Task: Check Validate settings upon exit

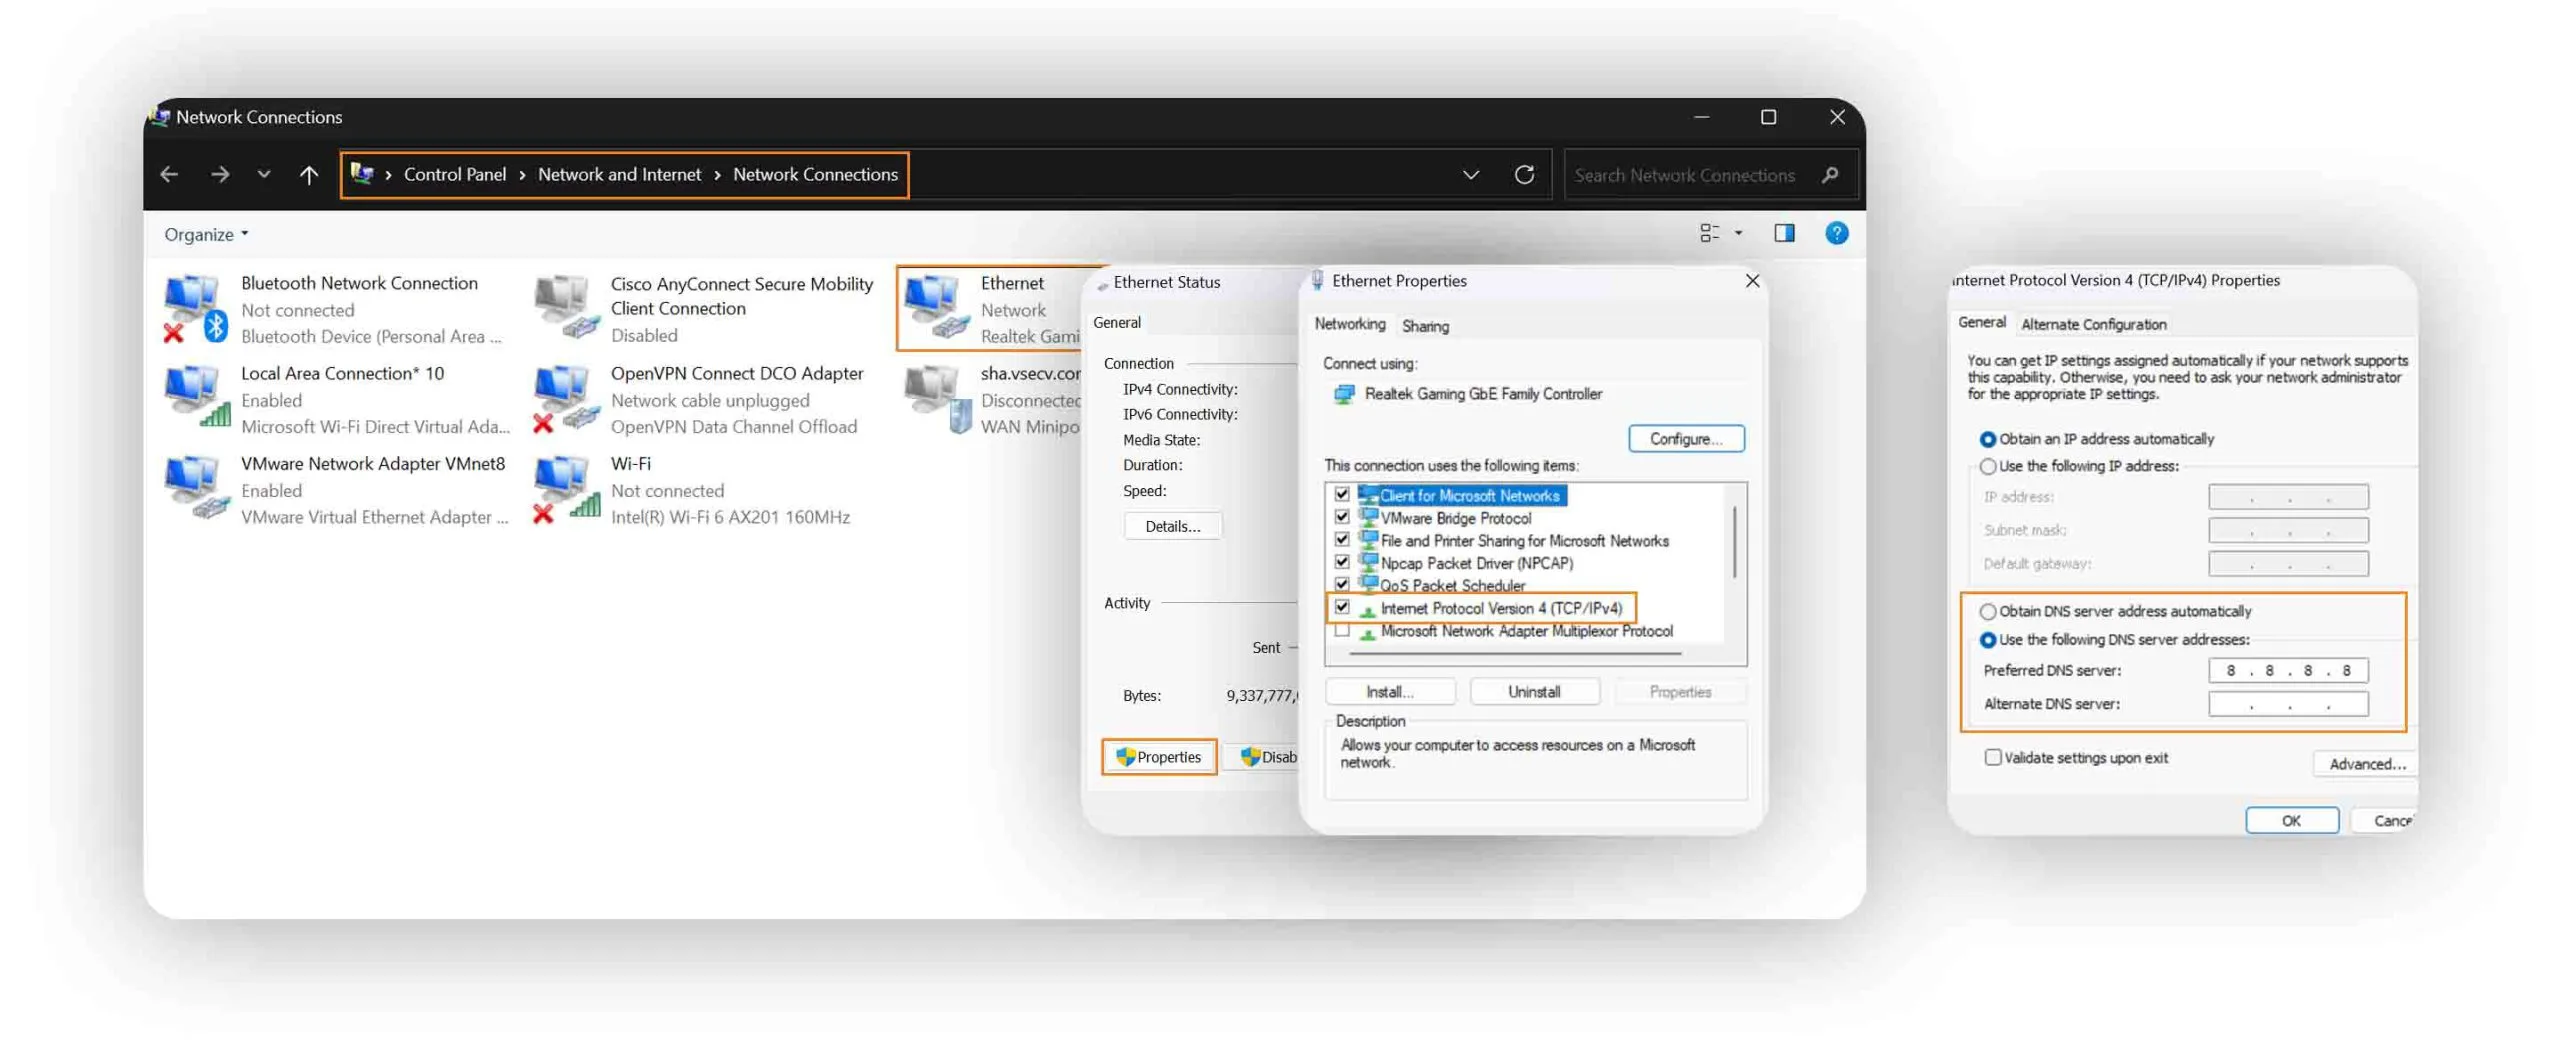Action: [x=1992, y=758]
